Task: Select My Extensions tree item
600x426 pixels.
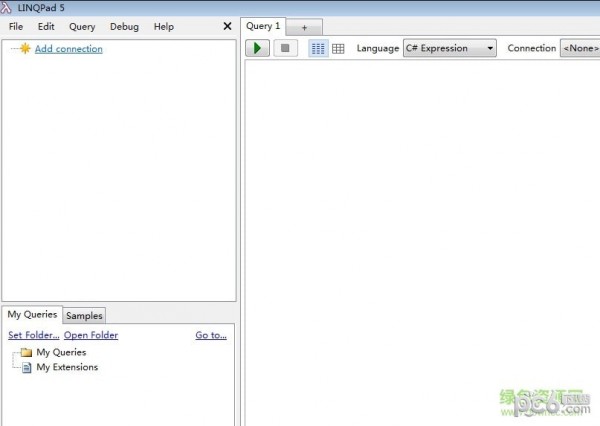Action: pyautogui.click(x=67, y=367)
